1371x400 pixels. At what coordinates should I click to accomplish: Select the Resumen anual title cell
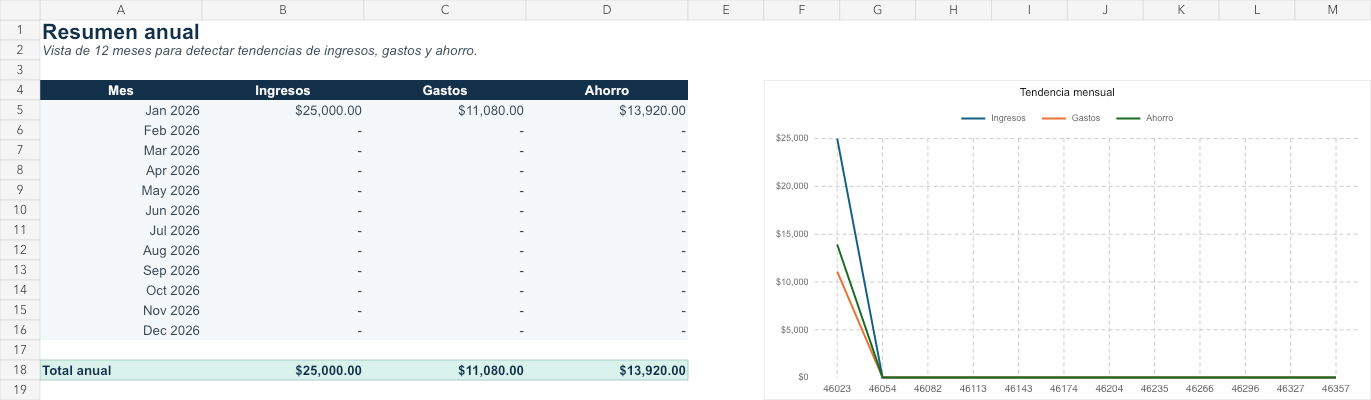[x=121, y=31]
